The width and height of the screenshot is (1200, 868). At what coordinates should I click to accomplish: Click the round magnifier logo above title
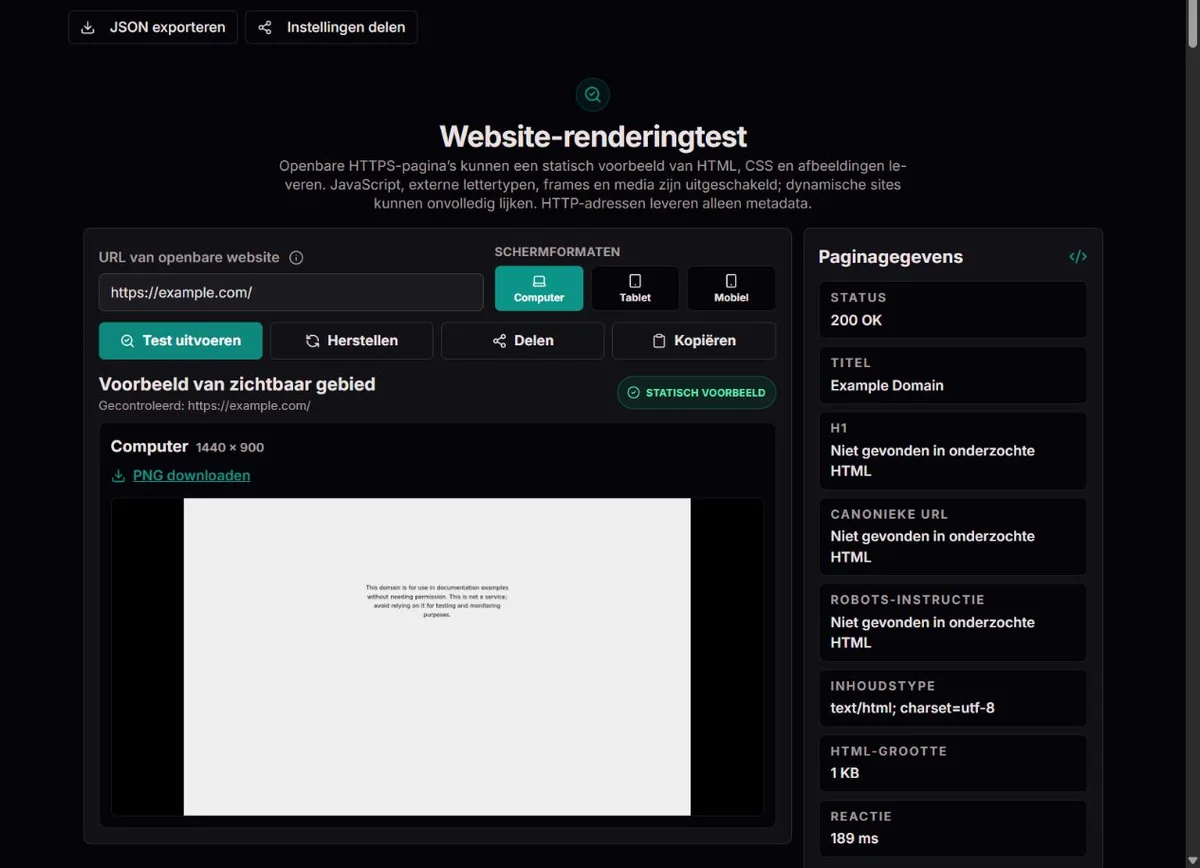pyautogui.click(x=593, y=95)
